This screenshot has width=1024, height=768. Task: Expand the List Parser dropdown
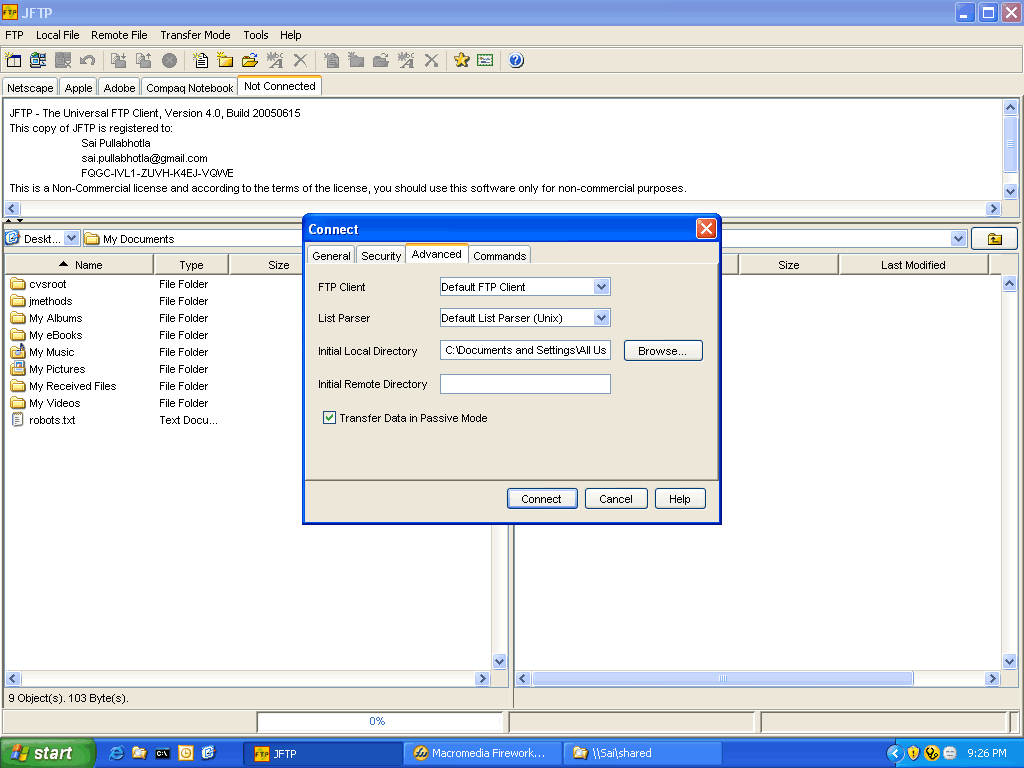(x=601, y=318)
